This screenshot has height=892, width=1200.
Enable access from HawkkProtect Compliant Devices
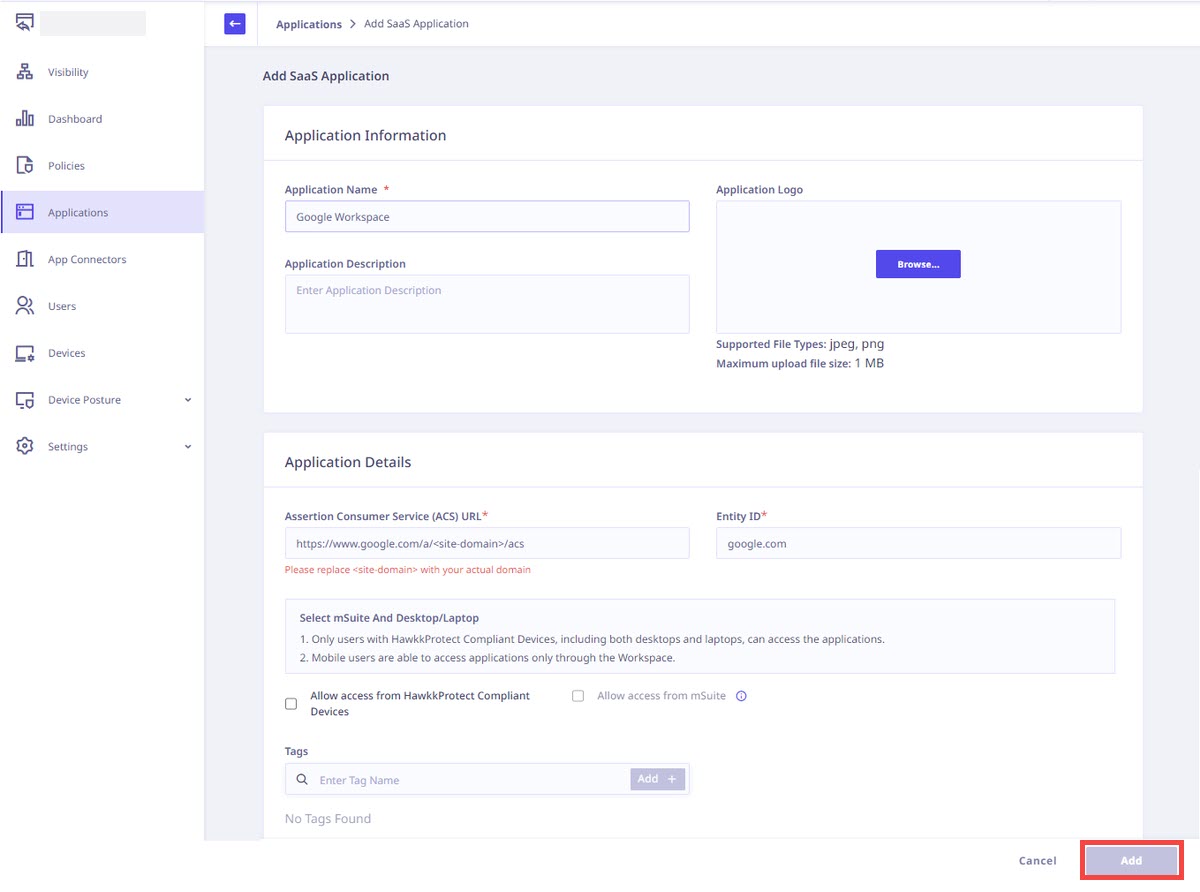[x=291, y=704]
